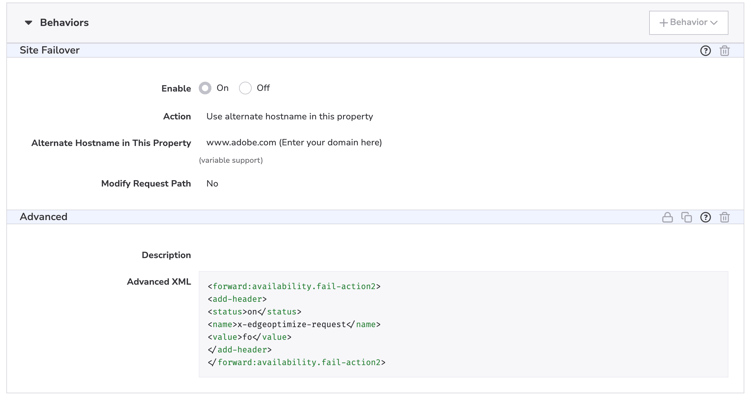This screenshot has height=399, width=750.
Task: Click the 'Enable' field label
Action: click(x=176, y=89)
